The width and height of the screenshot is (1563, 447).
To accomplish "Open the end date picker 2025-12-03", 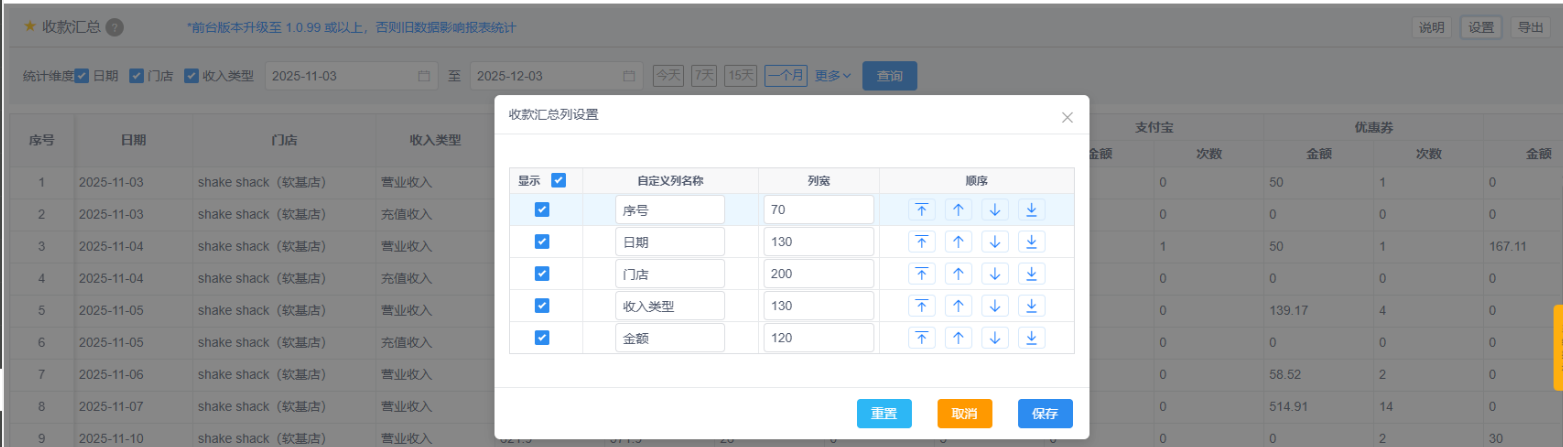I will [x=556, y=76].
